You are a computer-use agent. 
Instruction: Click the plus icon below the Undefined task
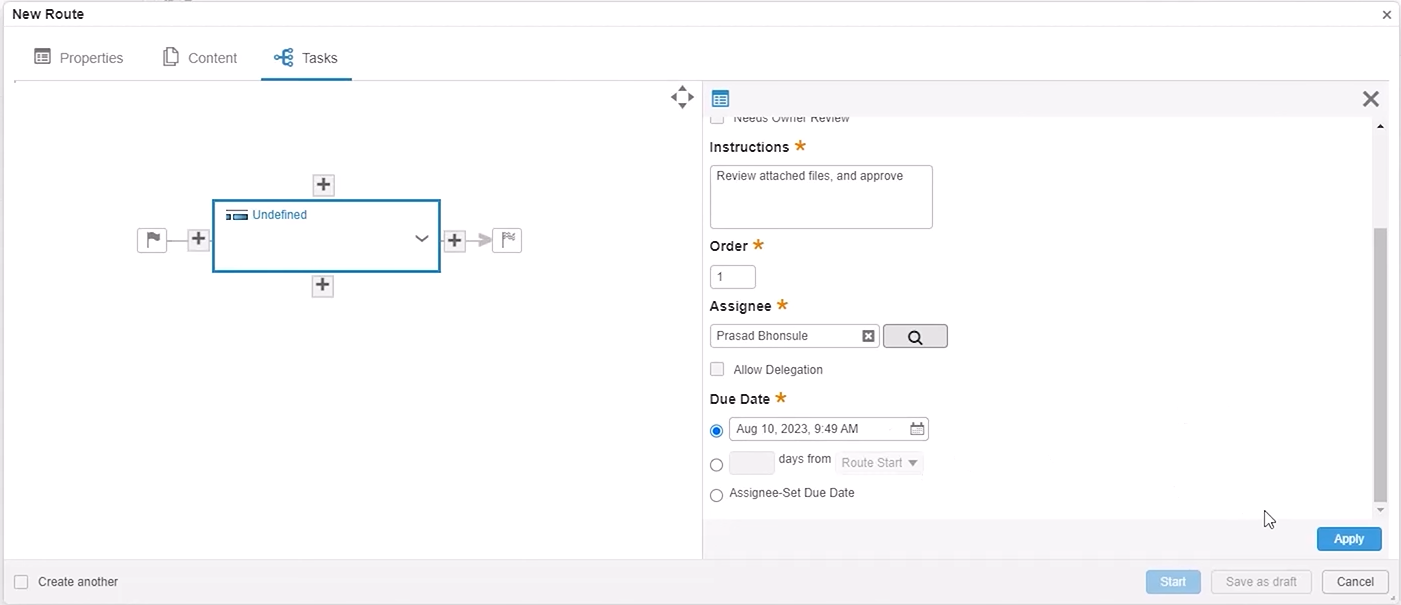(x=322, y=285)
